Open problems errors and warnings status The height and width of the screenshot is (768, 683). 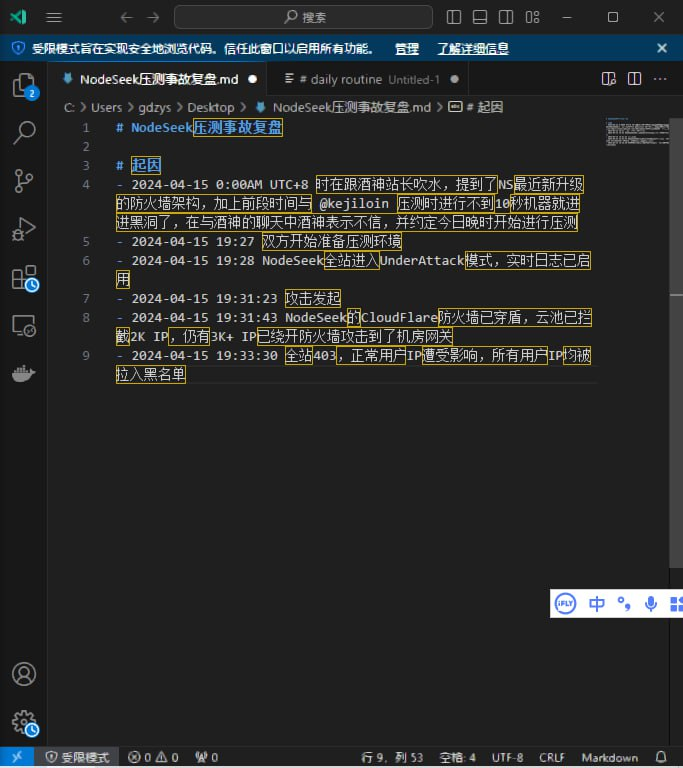click(x=153, y=757)
